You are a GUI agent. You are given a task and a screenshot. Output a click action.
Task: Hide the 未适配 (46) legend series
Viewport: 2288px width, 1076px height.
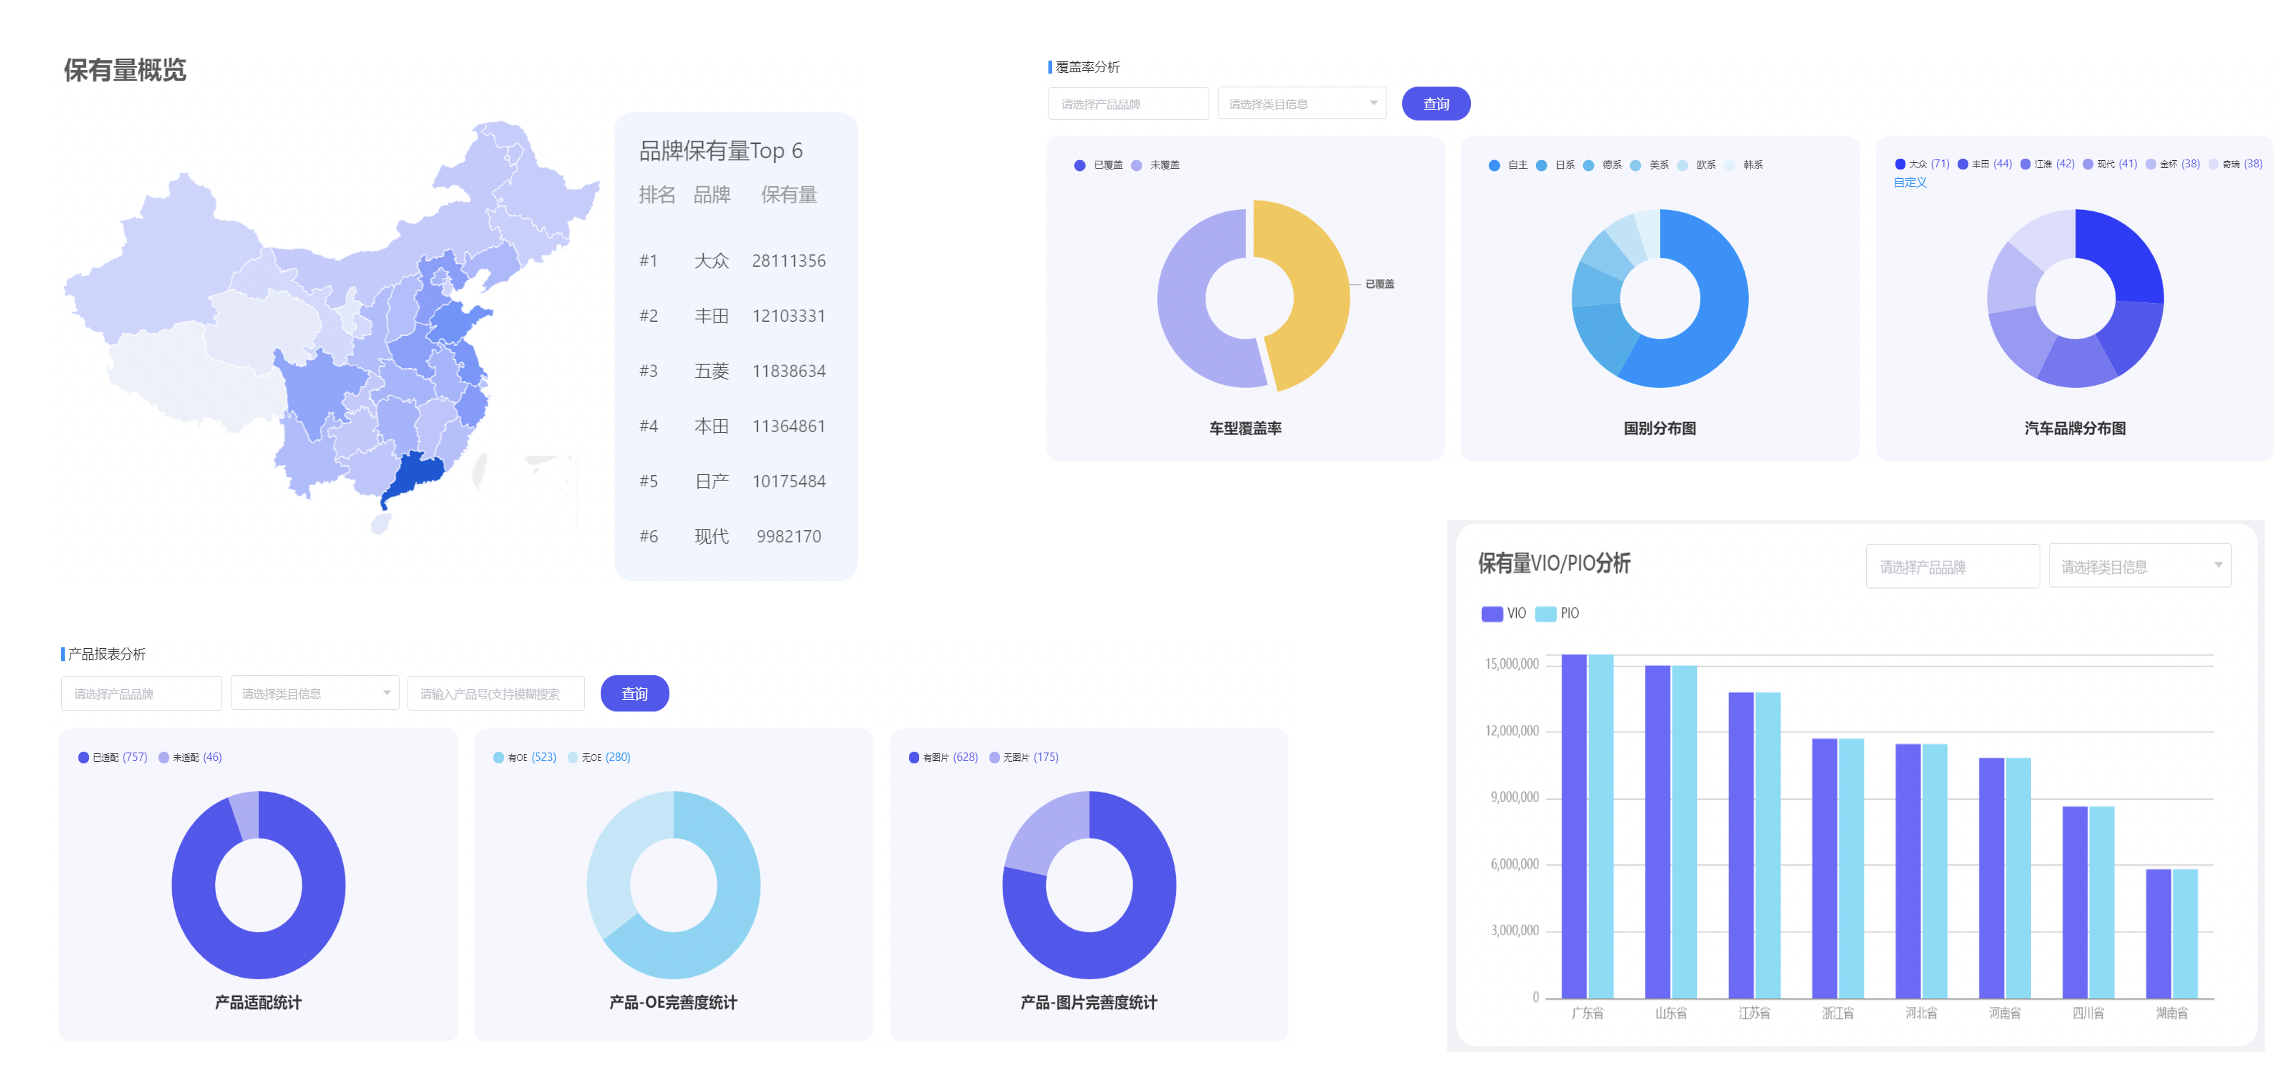tap(190, 758)
